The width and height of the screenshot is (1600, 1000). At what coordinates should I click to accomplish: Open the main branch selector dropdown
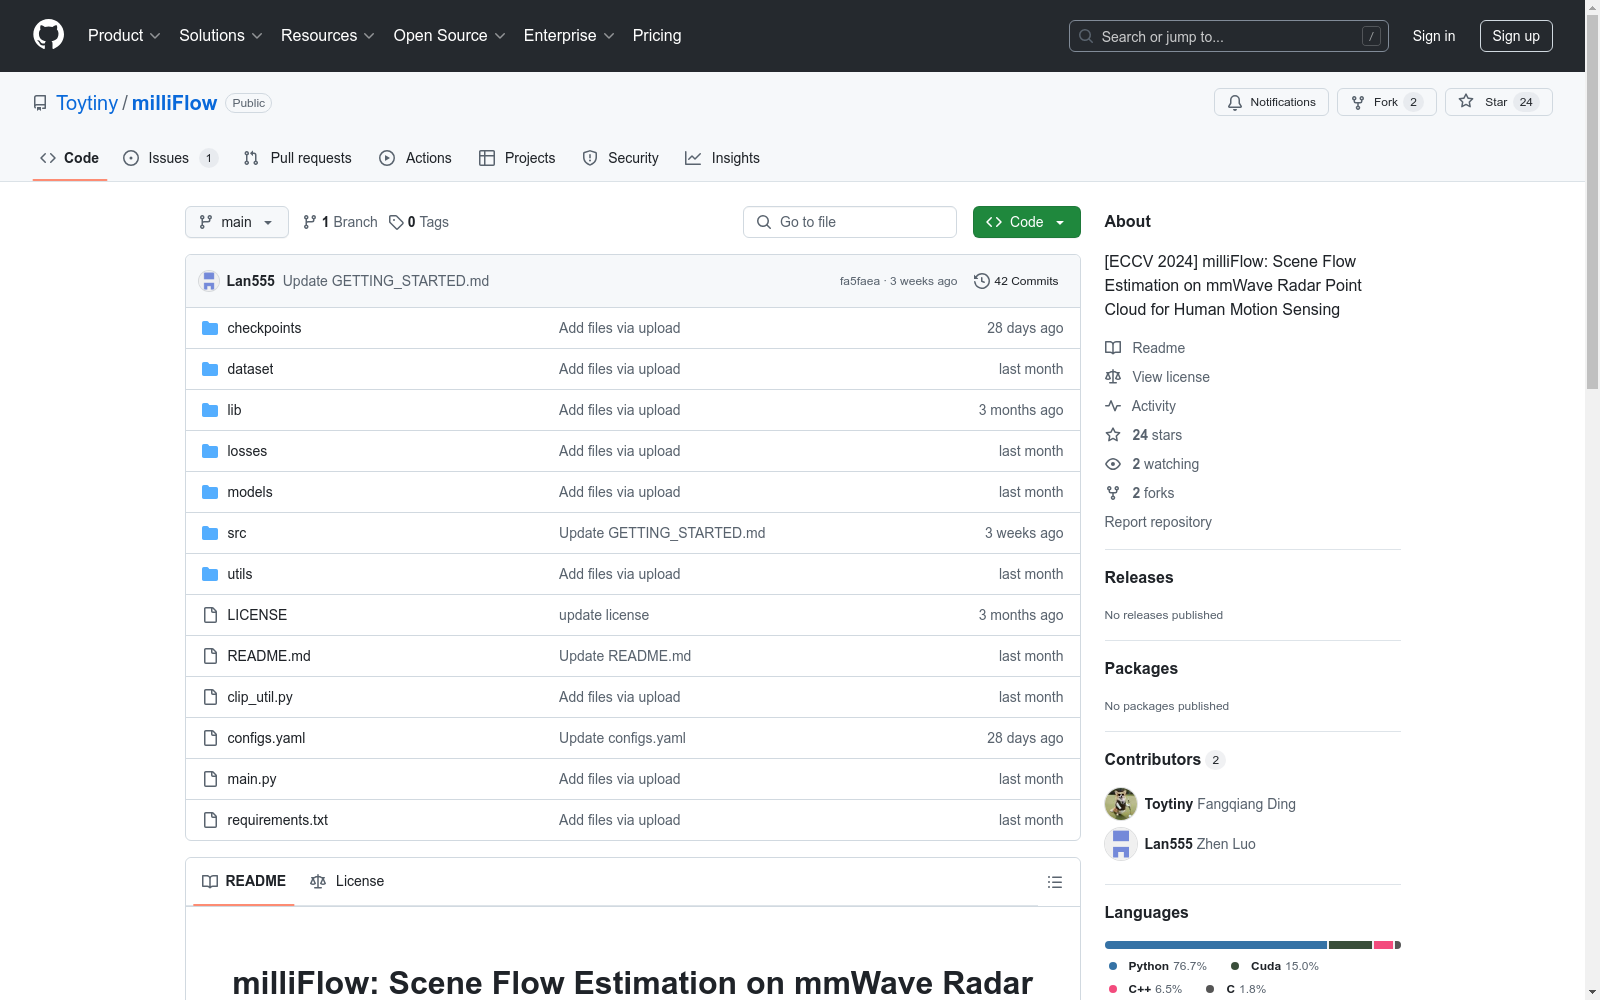237,222
